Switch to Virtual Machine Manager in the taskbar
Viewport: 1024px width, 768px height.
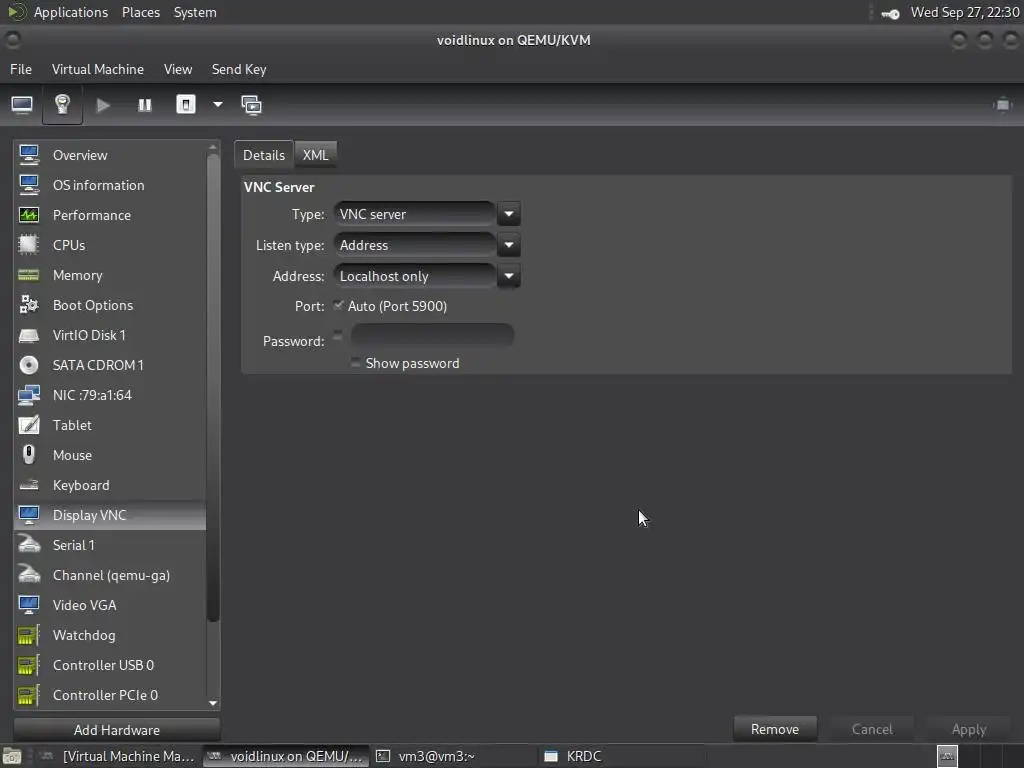coord(118,756)
